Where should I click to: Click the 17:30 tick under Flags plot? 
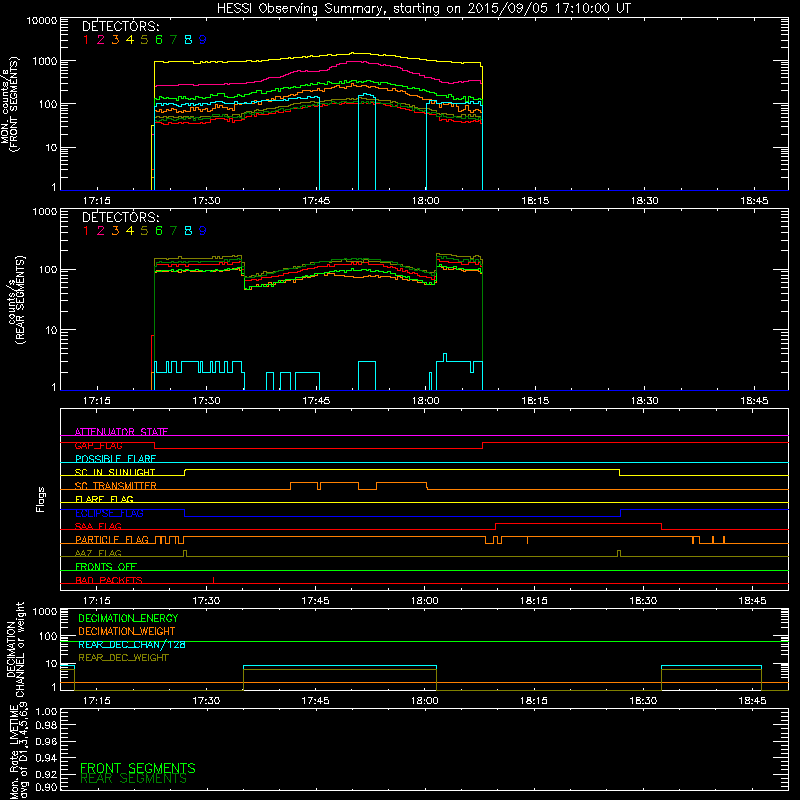(x=207, y=601)
